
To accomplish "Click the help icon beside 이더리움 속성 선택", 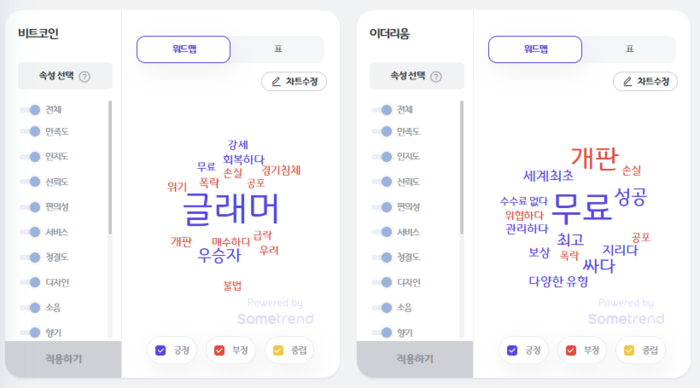I will coord(436,77).
